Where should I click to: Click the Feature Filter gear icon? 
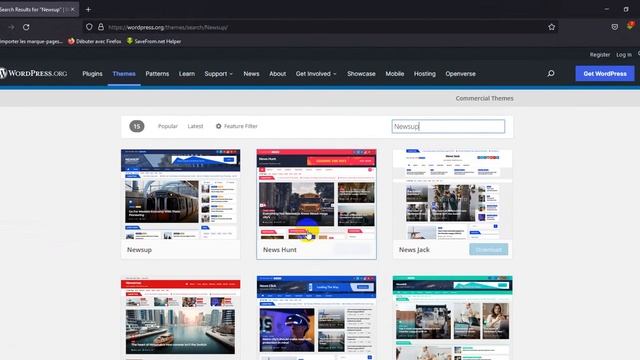(218, 126)
